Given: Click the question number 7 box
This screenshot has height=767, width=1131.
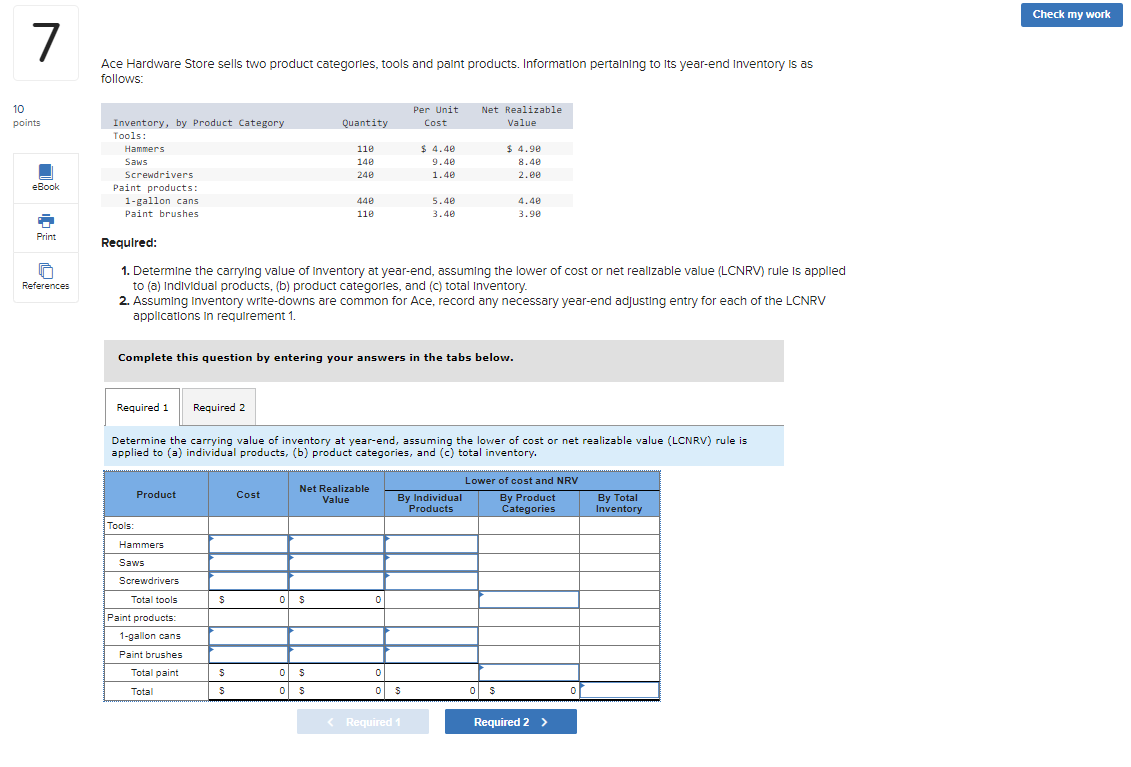Looking at the screenshot, I should [x=45, y=43].
